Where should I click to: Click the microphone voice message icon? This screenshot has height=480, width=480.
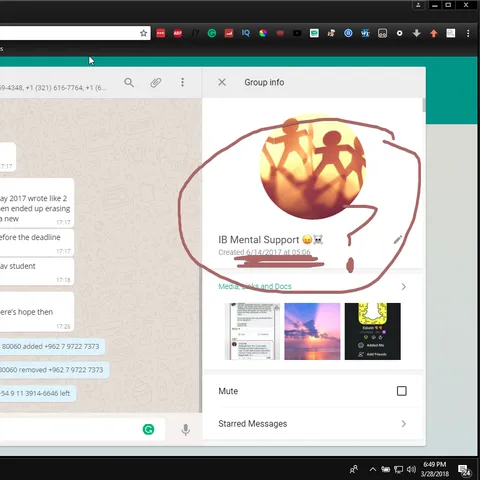pyautogui.click(x=186, y=430)
